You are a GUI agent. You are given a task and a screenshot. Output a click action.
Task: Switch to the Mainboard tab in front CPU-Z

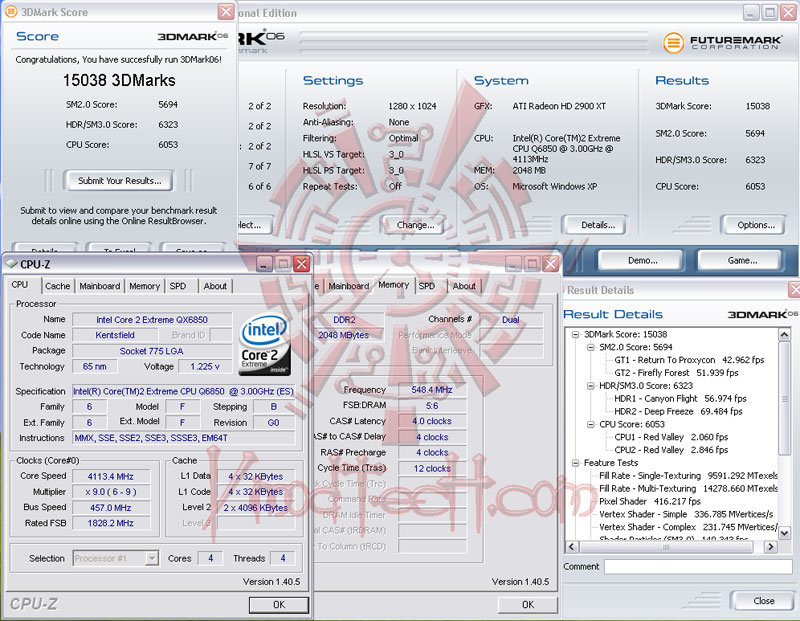99,286
